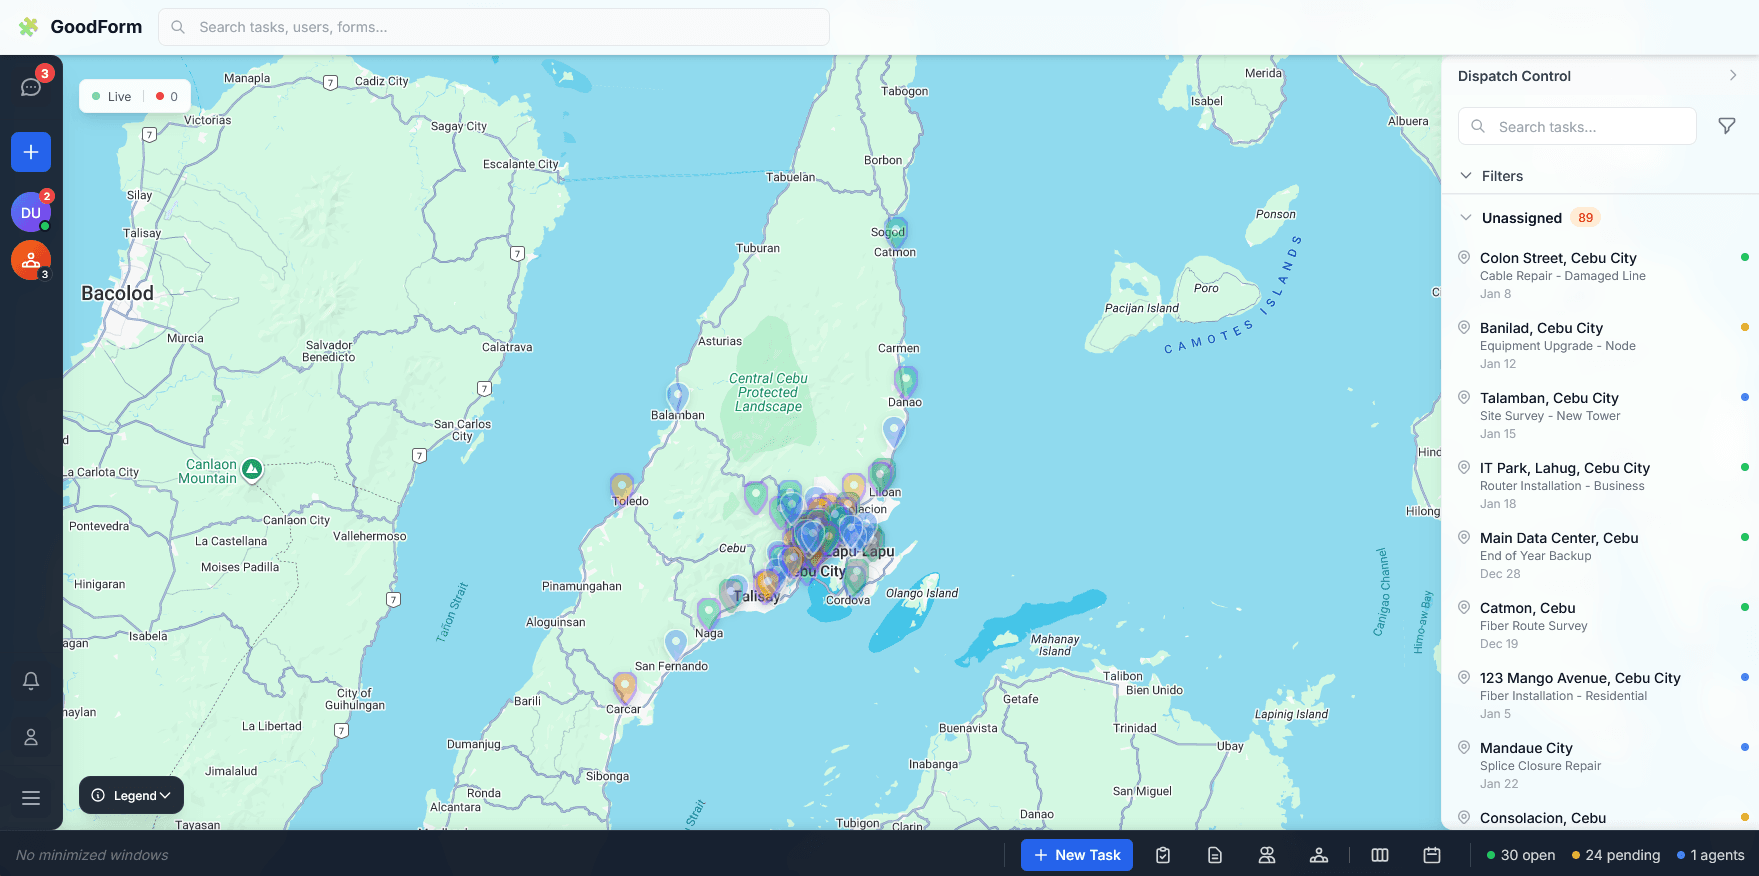Click the map pin near San Fernando
The width and height of the screenshot is (1759, 876).
(x=676, y=643)
